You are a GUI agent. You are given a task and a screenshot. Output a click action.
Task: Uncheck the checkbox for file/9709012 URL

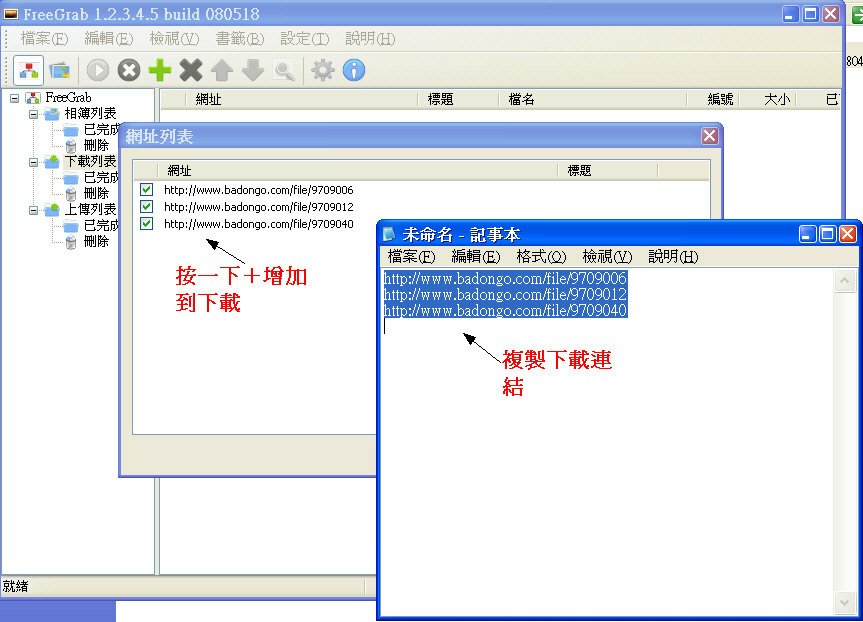pos(146,207)
